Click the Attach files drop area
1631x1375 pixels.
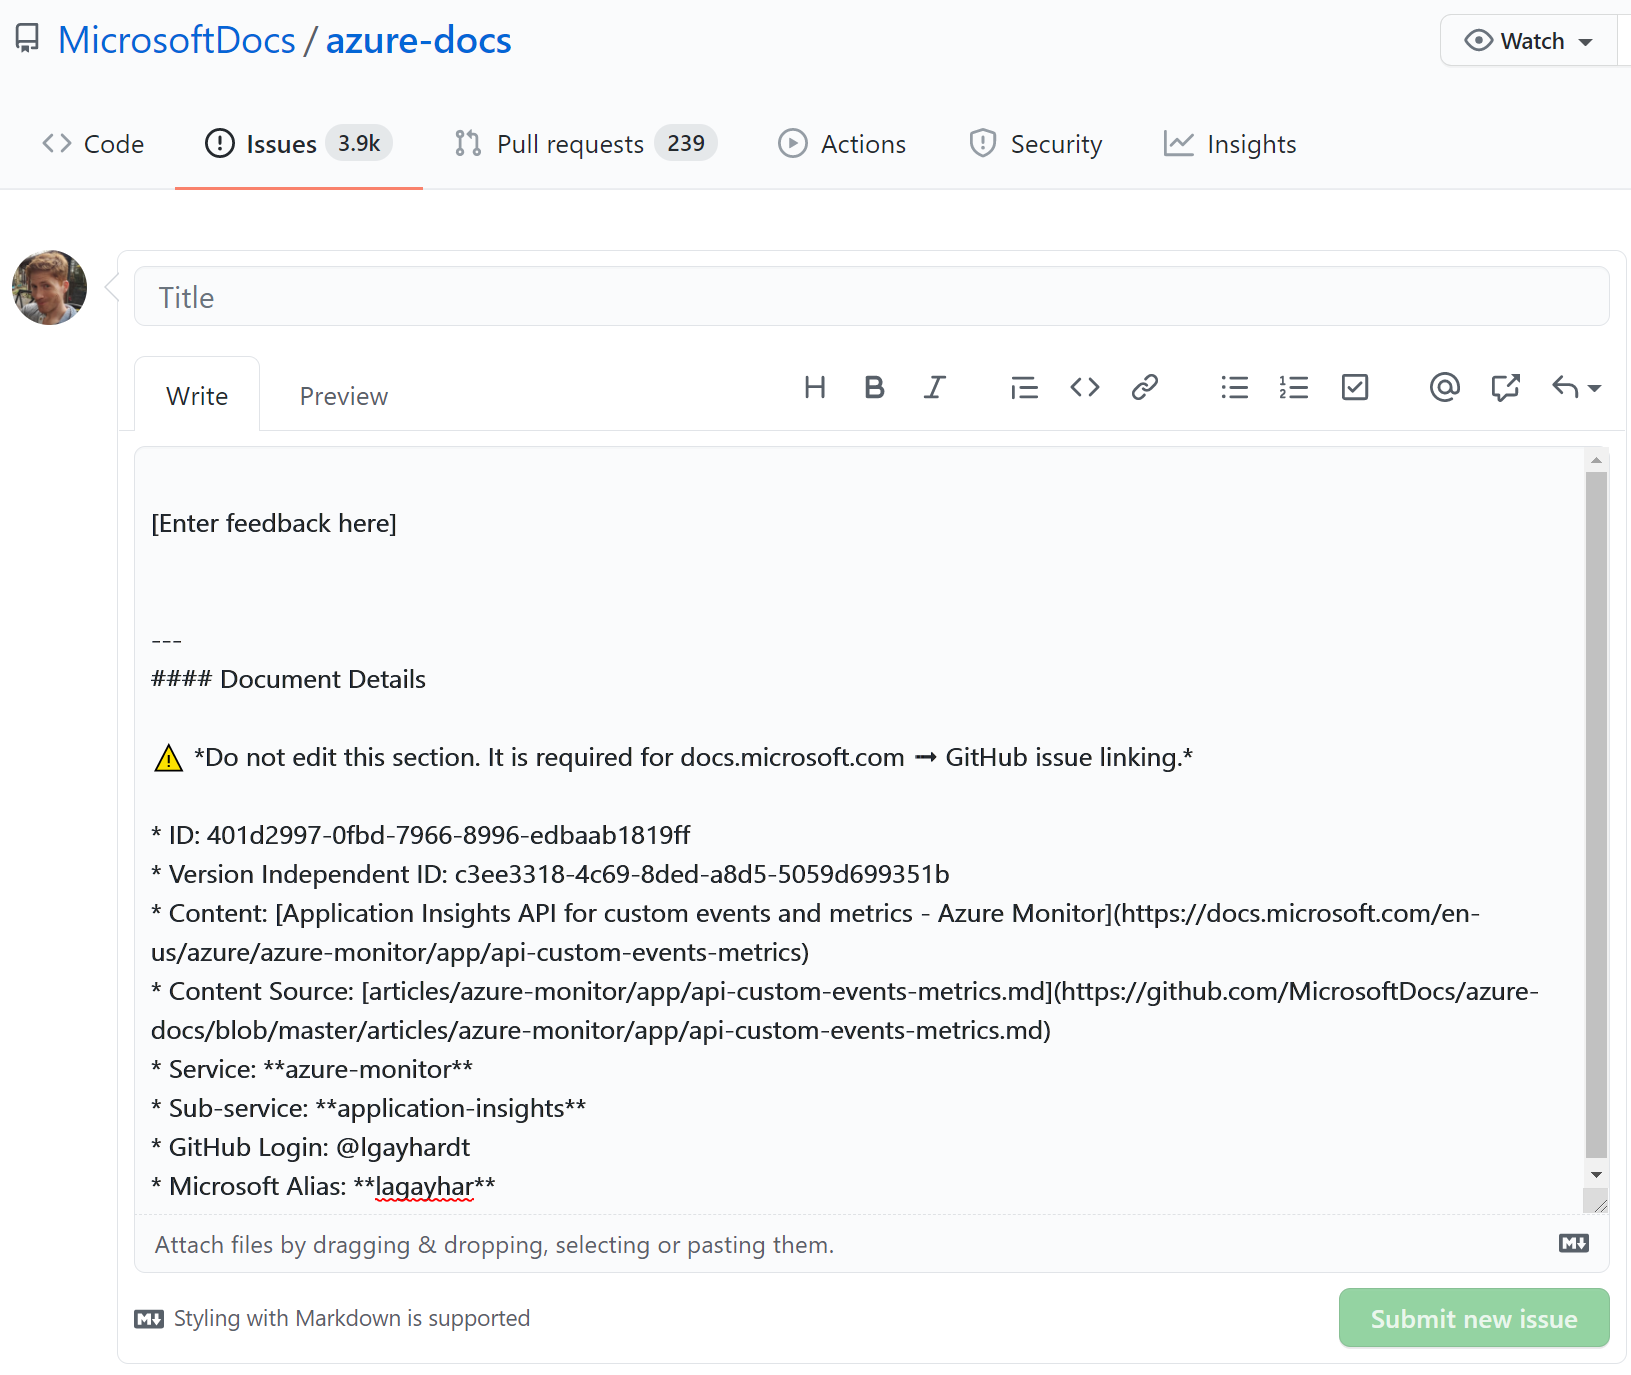871,1244
